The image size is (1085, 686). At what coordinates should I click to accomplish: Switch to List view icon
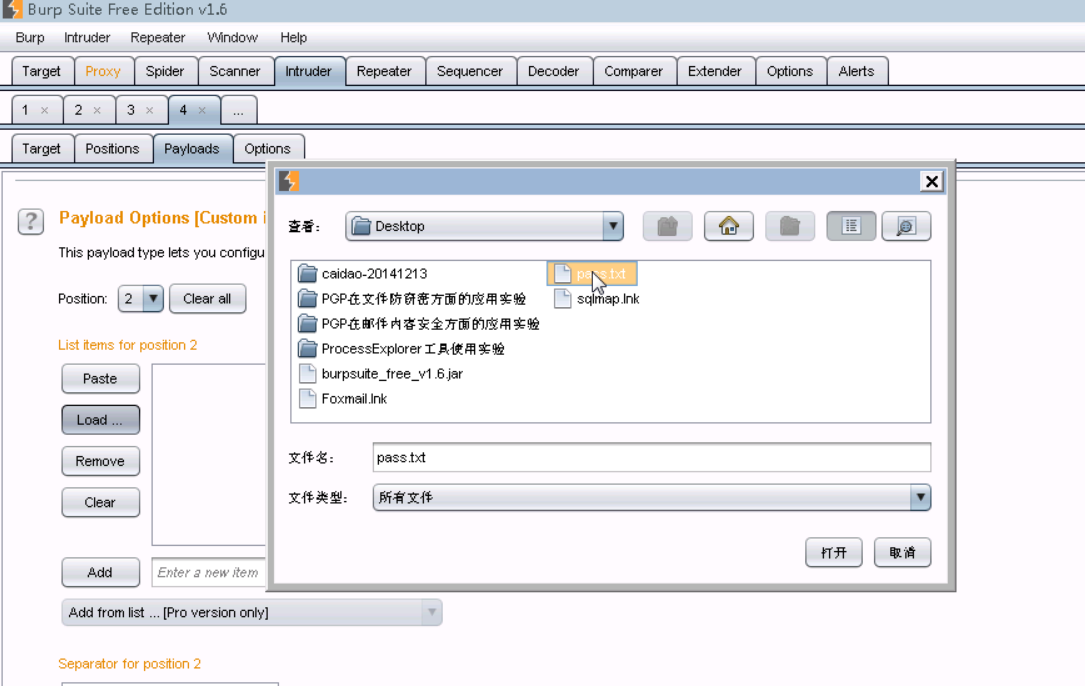(851, 226)
